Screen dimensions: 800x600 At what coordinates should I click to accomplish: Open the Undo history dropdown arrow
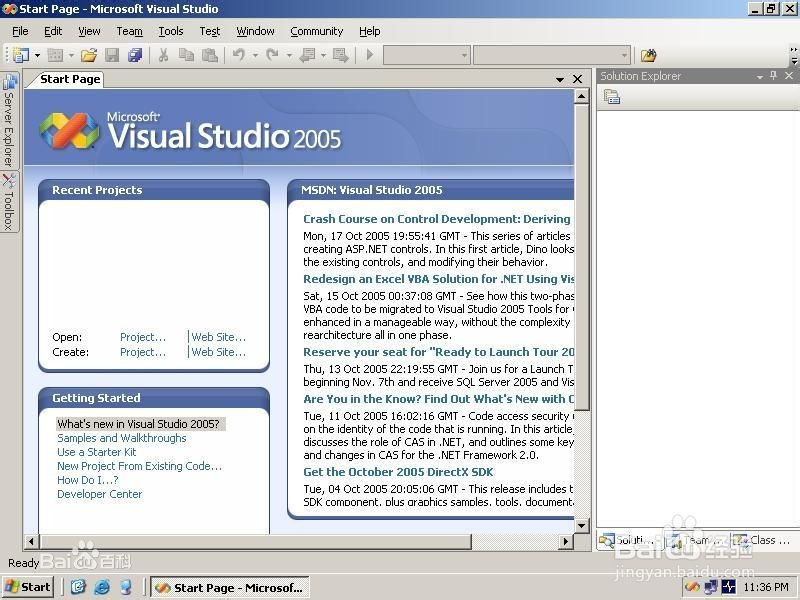pyautogui.click(x=255, y=55)
